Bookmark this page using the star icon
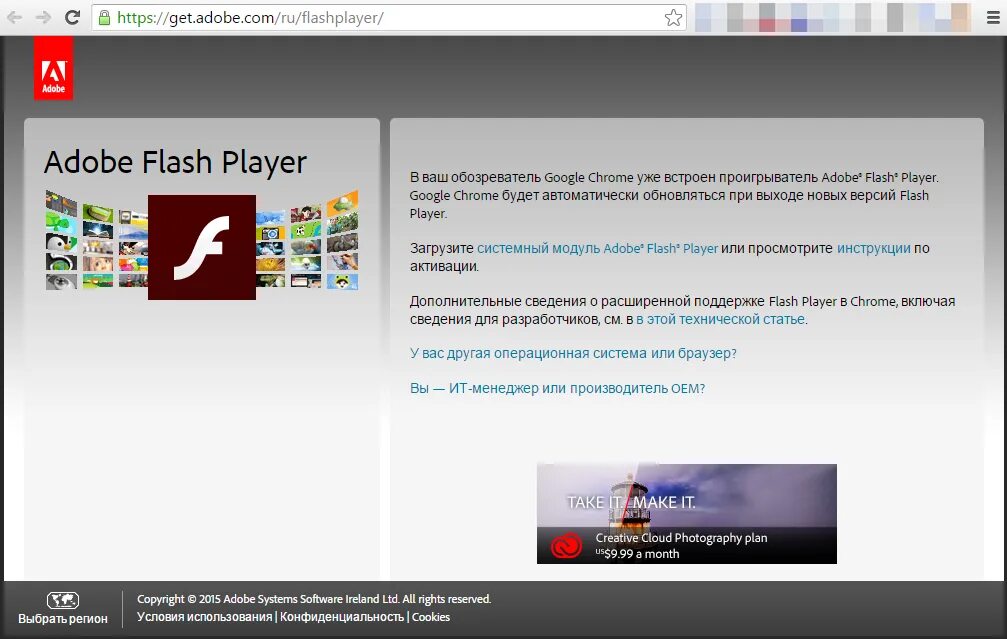The width and height of the screenshot is (1007, 639). tap(674, 16)
